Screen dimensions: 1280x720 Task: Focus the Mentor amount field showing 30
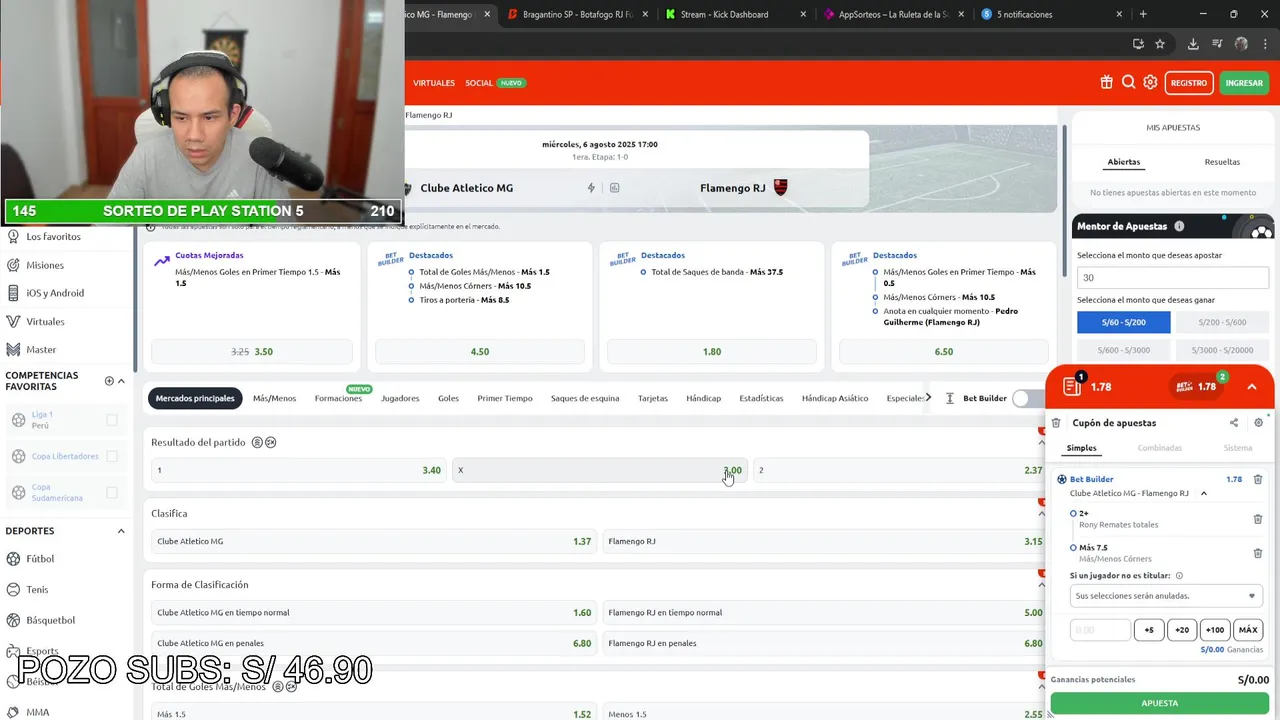[1172, 278]
